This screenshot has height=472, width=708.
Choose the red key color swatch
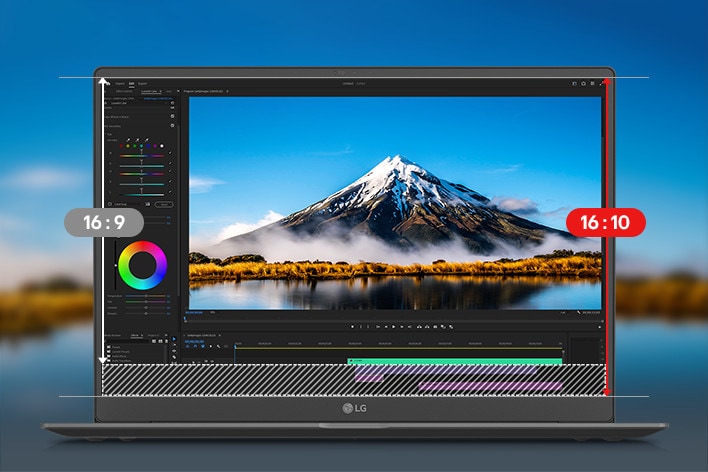click(x=121, y=146)
